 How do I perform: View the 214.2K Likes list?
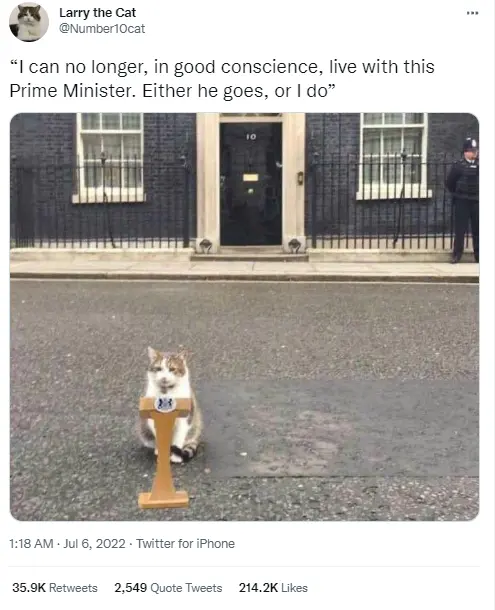coord(273,587)
